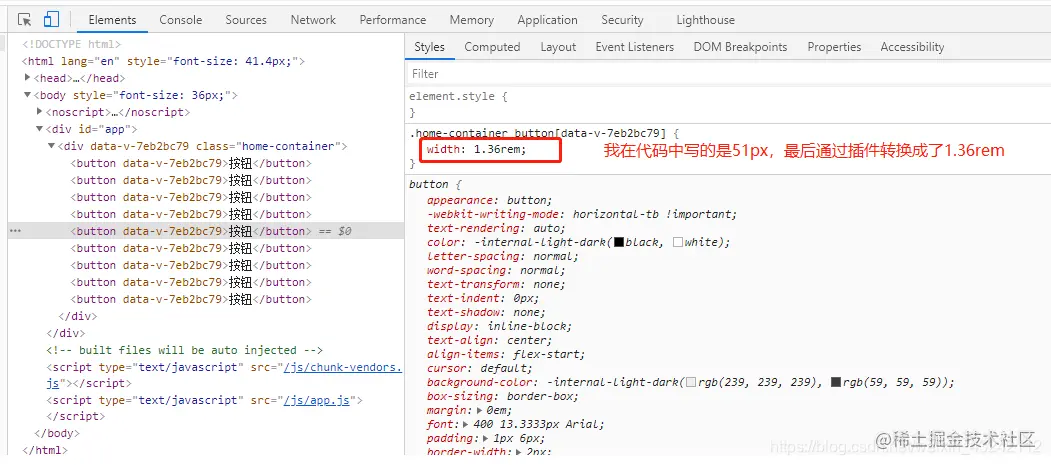Collapse the div id="app" node
1051x465 pixels.
[40, 129]
